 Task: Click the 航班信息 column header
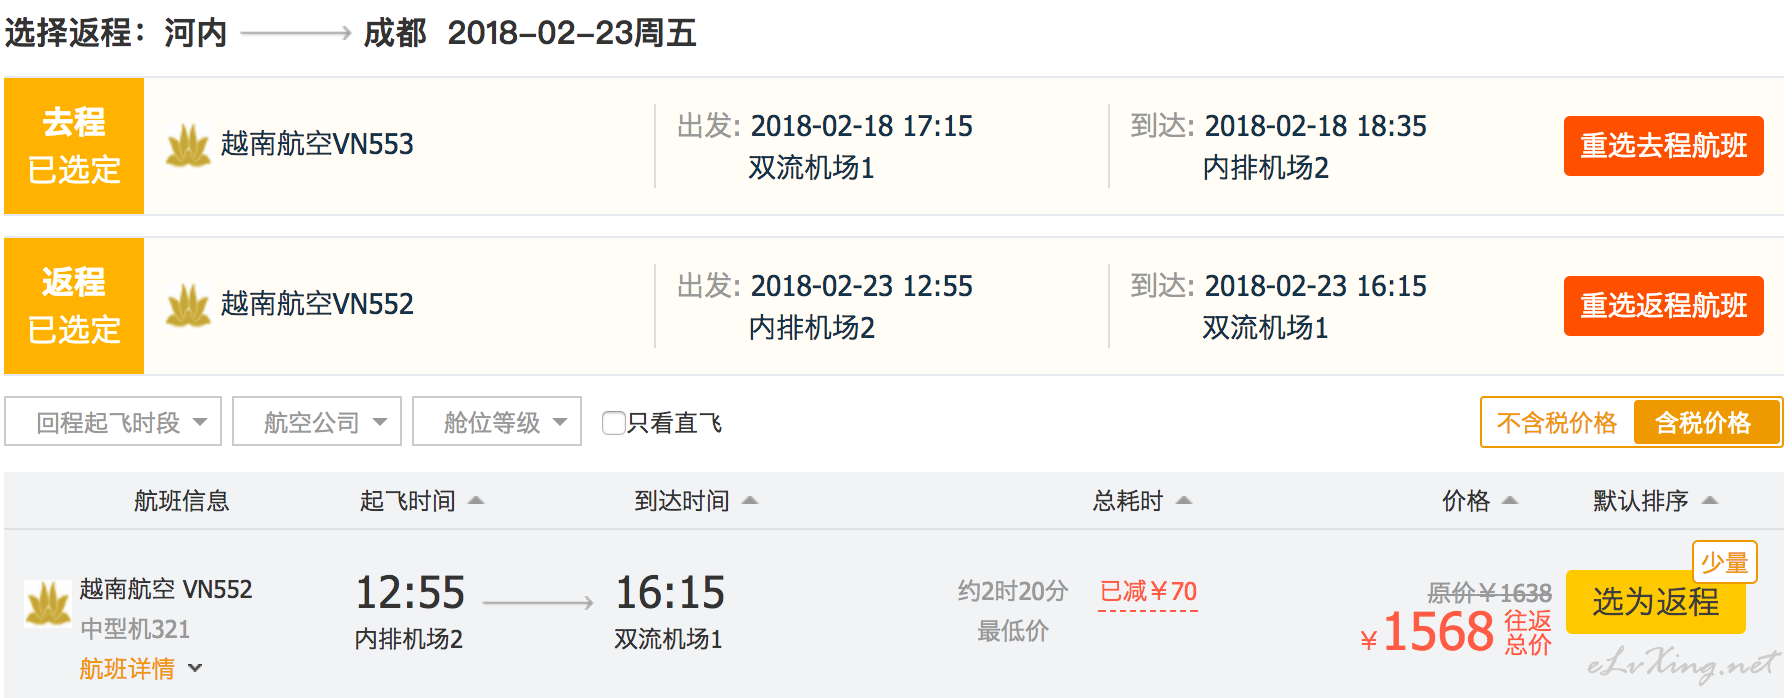(182, 501)
